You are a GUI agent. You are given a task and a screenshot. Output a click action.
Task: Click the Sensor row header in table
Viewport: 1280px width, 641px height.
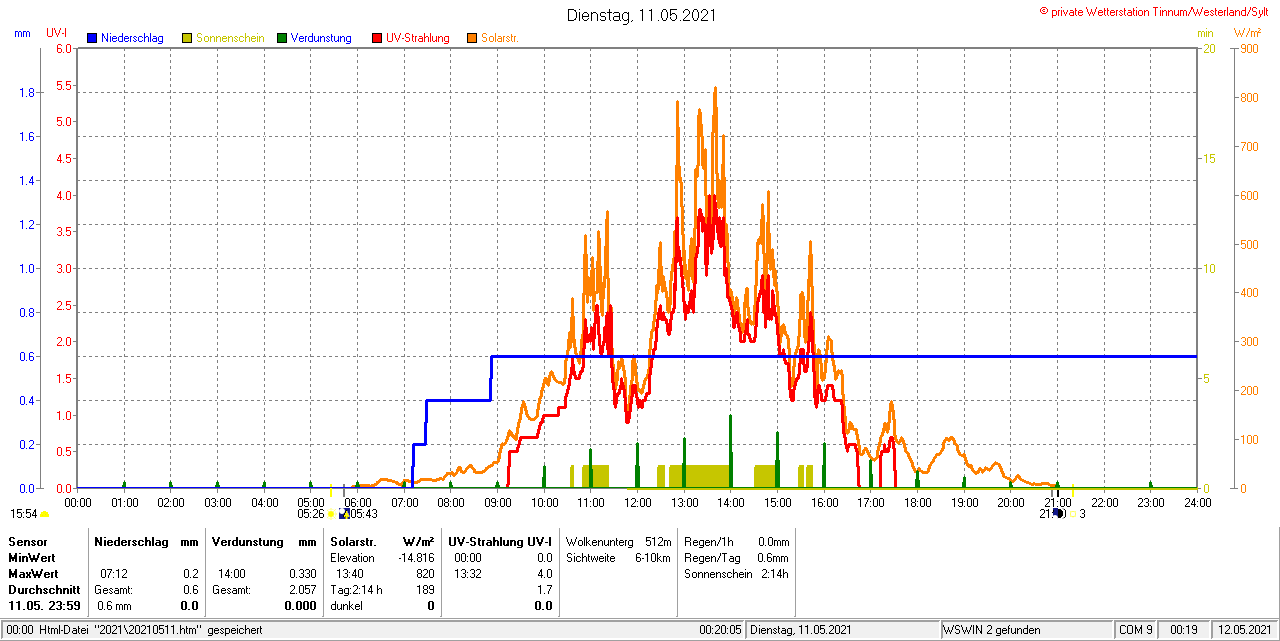point(27,541)
